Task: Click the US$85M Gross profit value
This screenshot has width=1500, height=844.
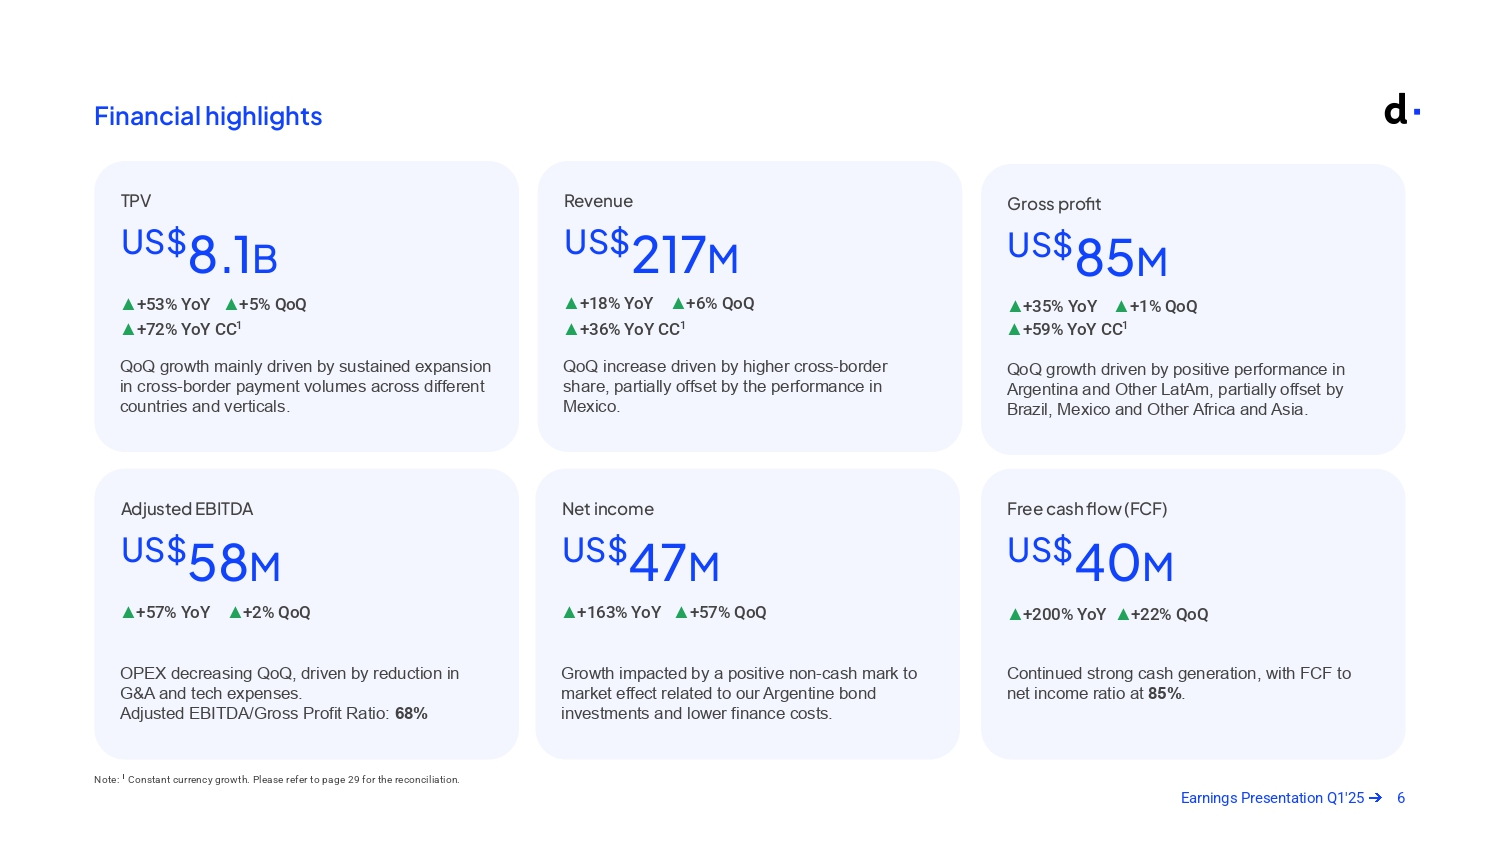Action: tap(1087, 256)
